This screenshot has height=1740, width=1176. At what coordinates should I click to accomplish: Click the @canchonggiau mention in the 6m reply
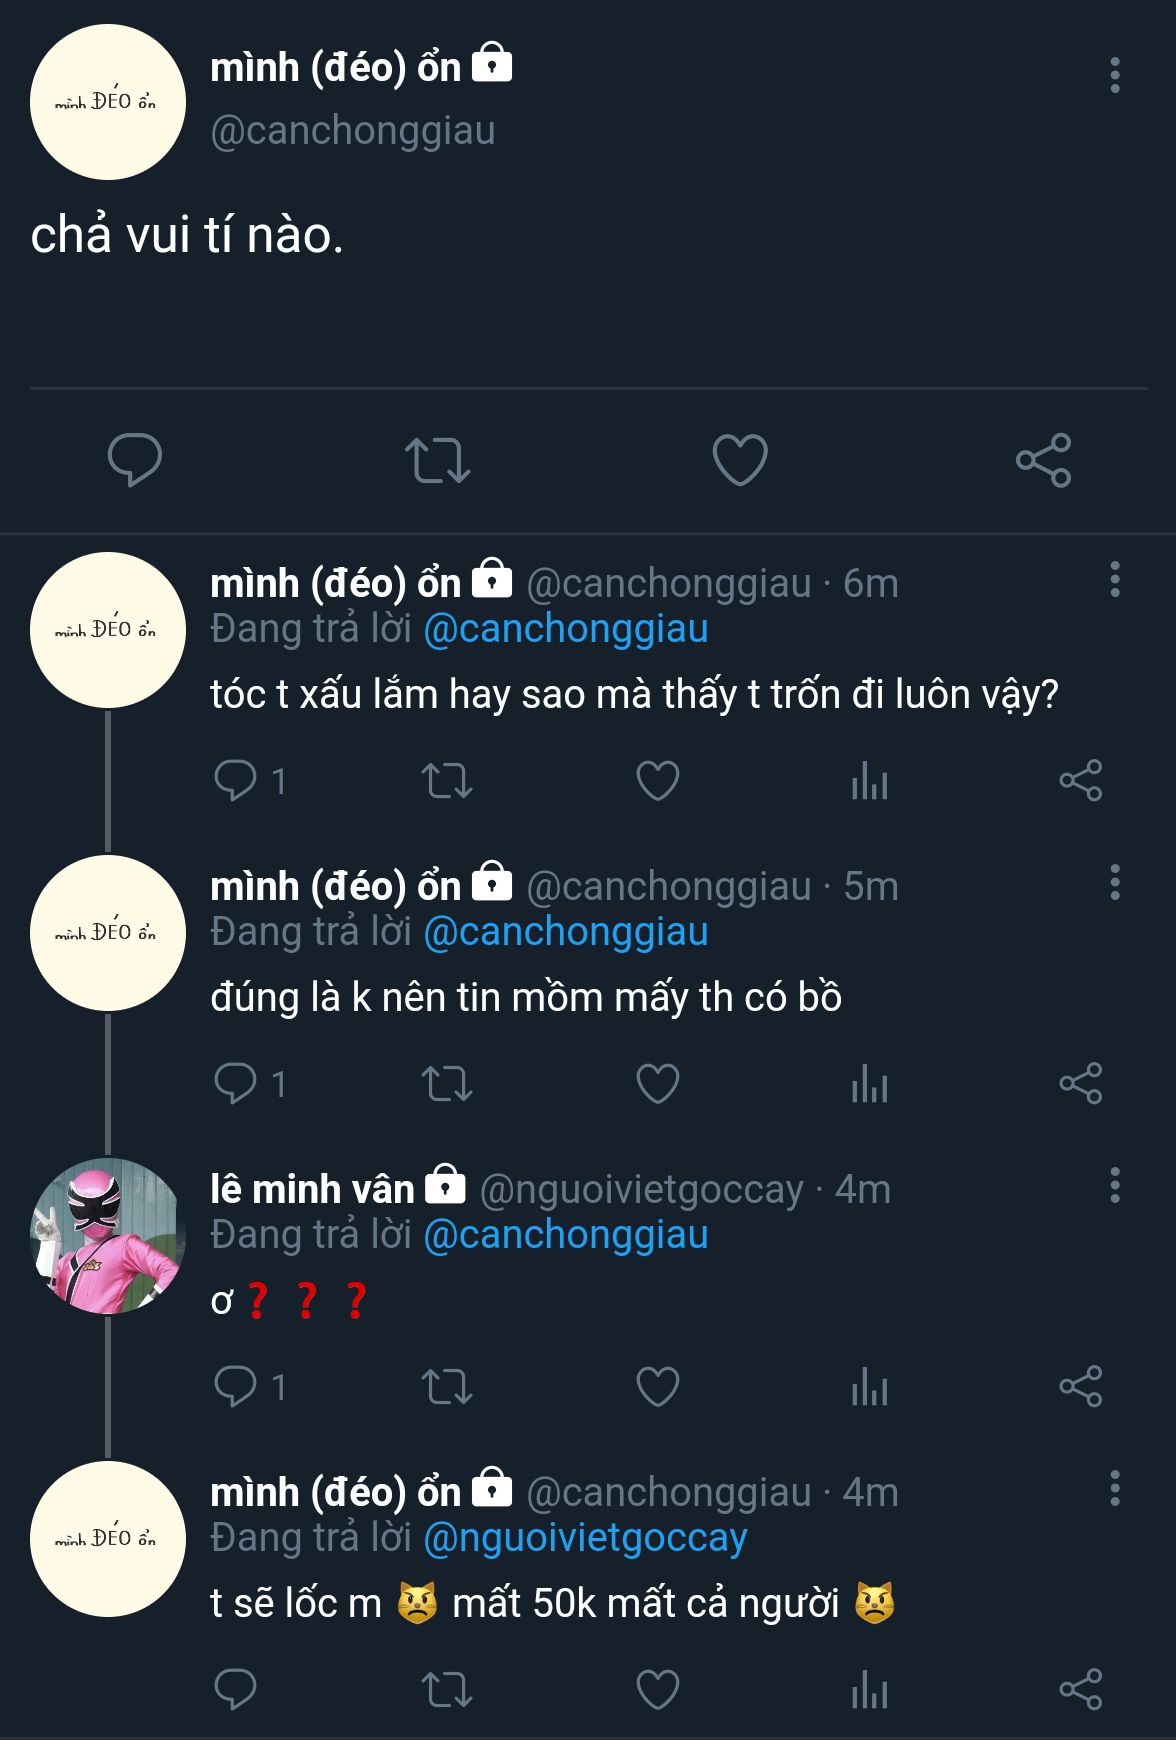(x=566, y=629)
